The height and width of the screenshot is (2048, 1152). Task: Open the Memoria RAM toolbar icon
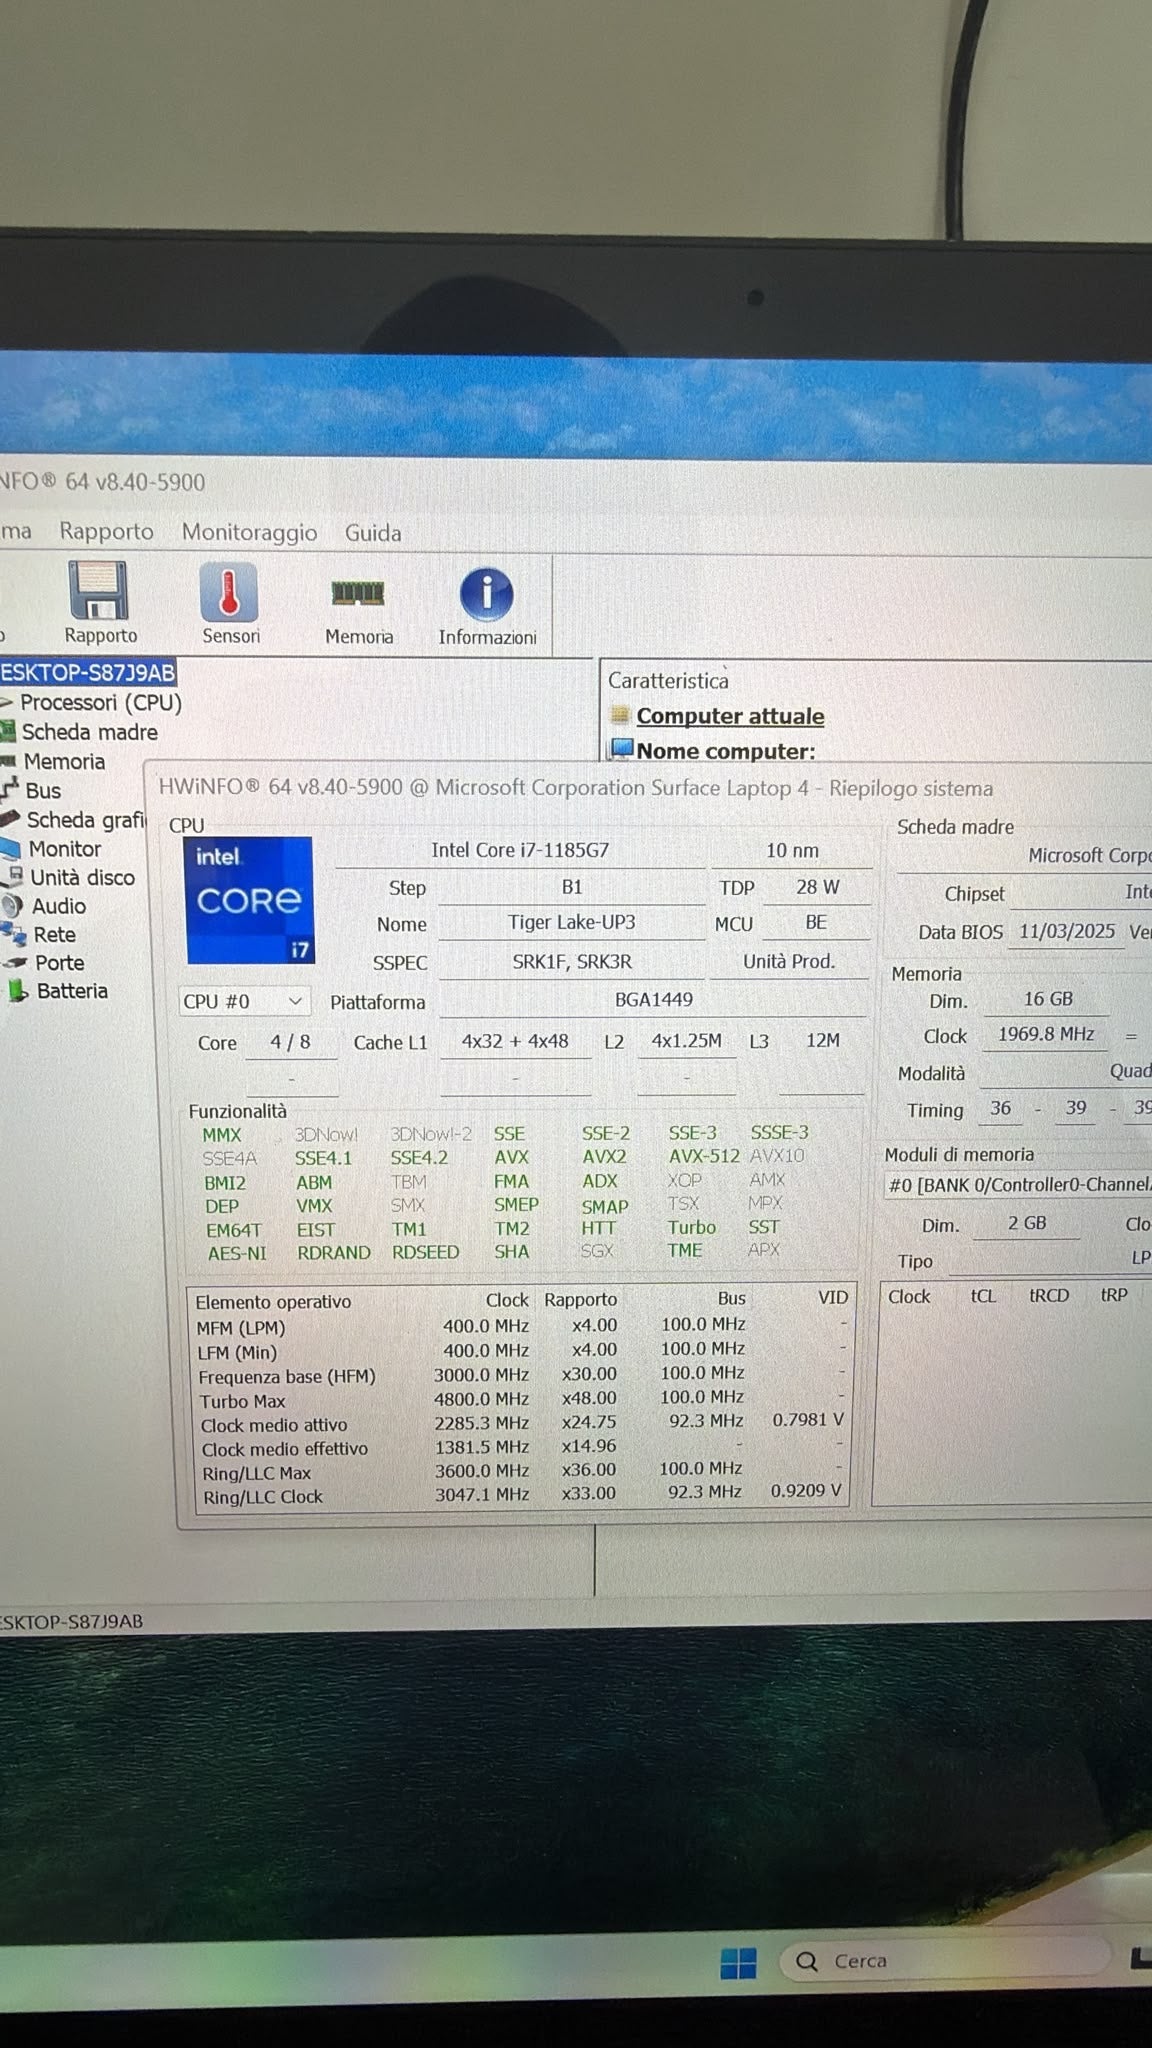coord(357,594)
